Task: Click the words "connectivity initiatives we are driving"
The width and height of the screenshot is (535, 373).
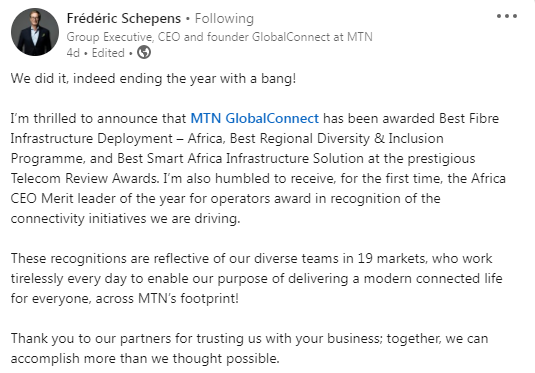Action: tap(124, 218)
